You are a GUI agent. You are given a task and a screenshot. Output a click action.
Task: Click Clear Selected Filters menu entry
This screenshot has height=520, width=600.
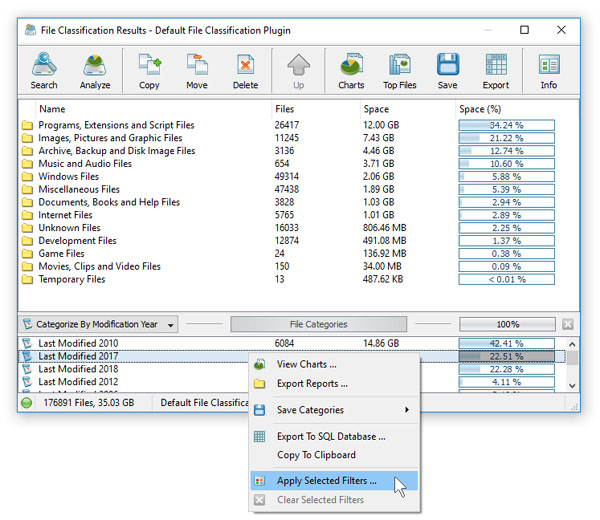[x=334, y=500]
